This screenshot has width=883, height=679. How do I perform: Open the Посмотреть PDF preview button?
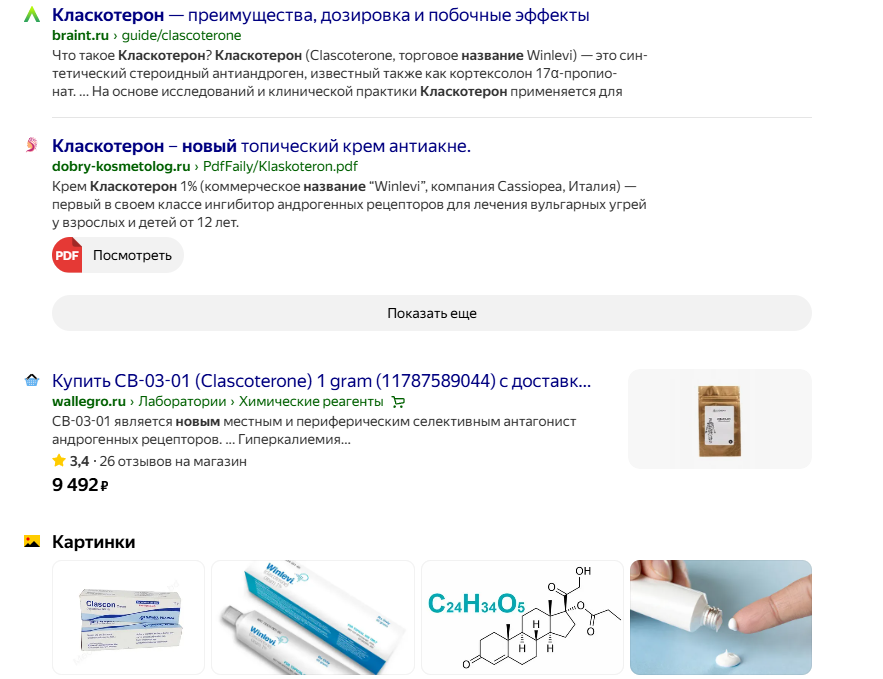pyautogui.click(x=118, y=255)
